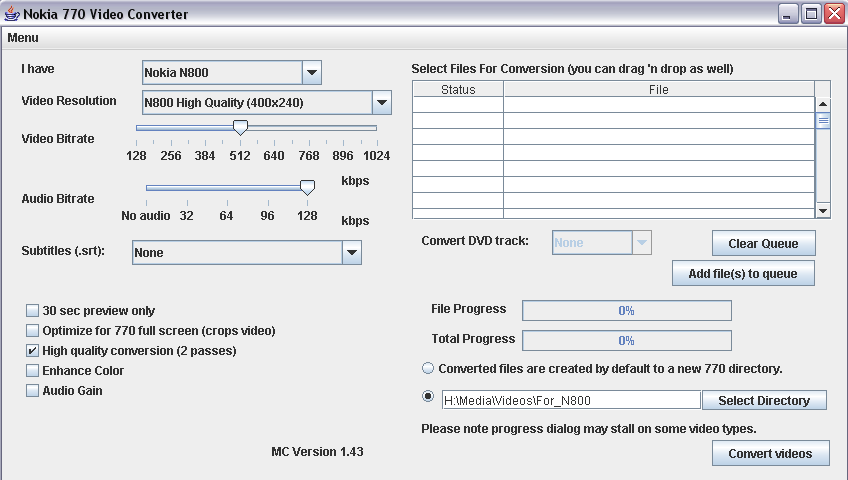The width and height of the screenshot is (848, 480).
Task: Enable the Enhance Color checkbox
Action: 32,370
